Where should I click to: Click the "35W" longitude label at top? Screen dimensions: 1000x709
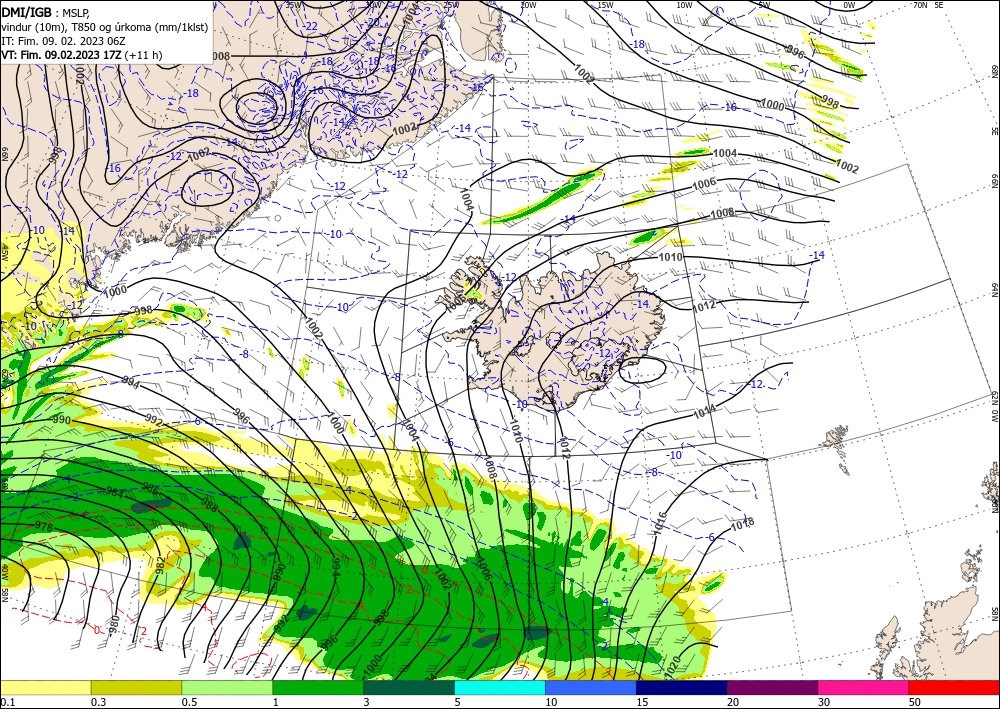293,5
